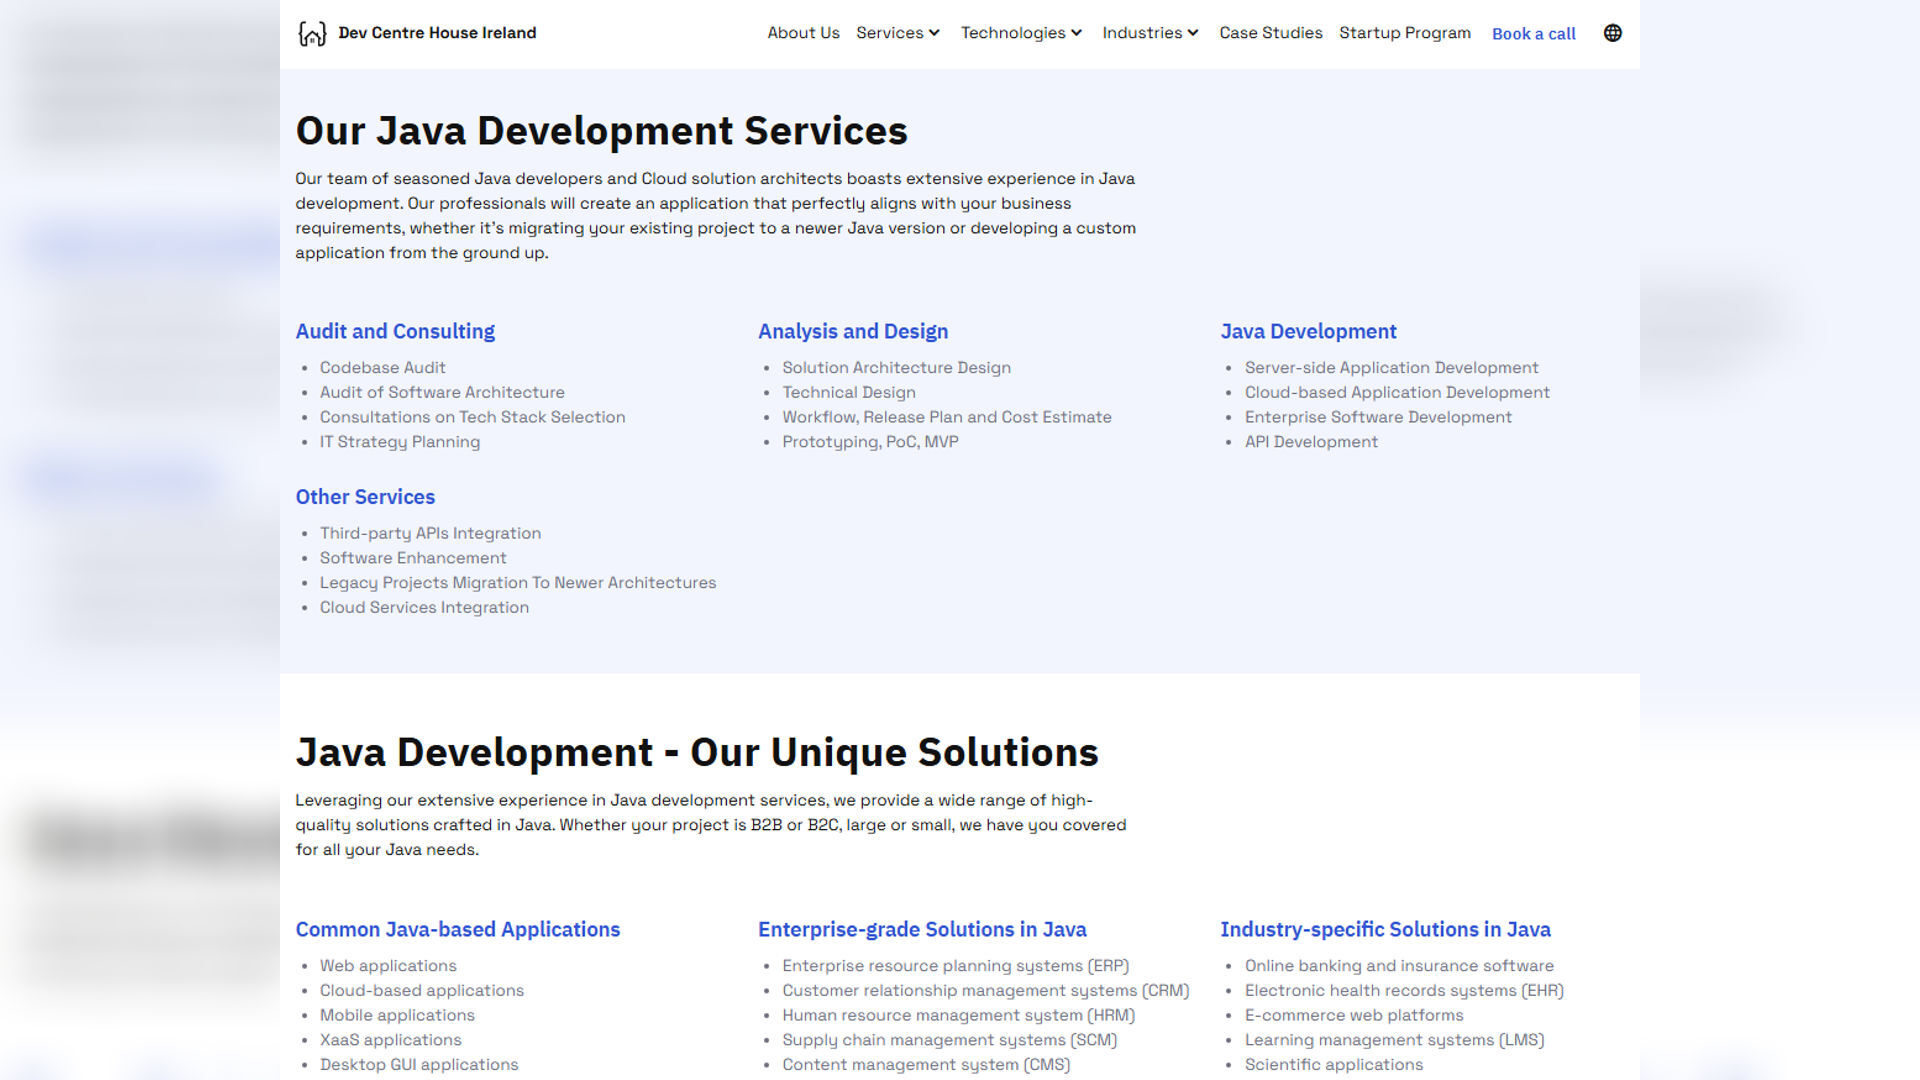Open Industry-specific Solutions in Java heading
Image resolution: width=1920 pixels, height=1080 pixels.
1385,929
